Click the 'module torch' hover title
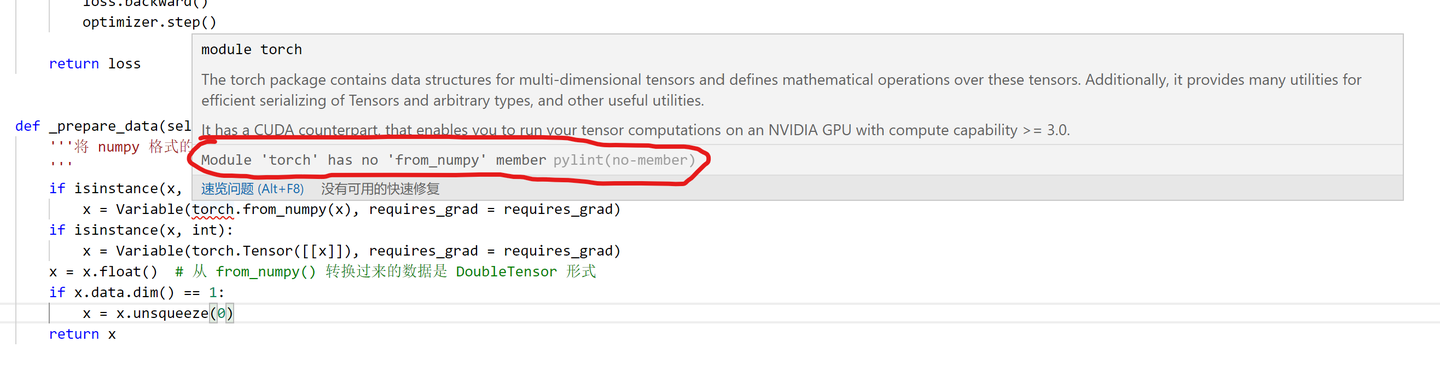Image resolution: width=1440 pixels, height=382 pixels. [251, 49]
